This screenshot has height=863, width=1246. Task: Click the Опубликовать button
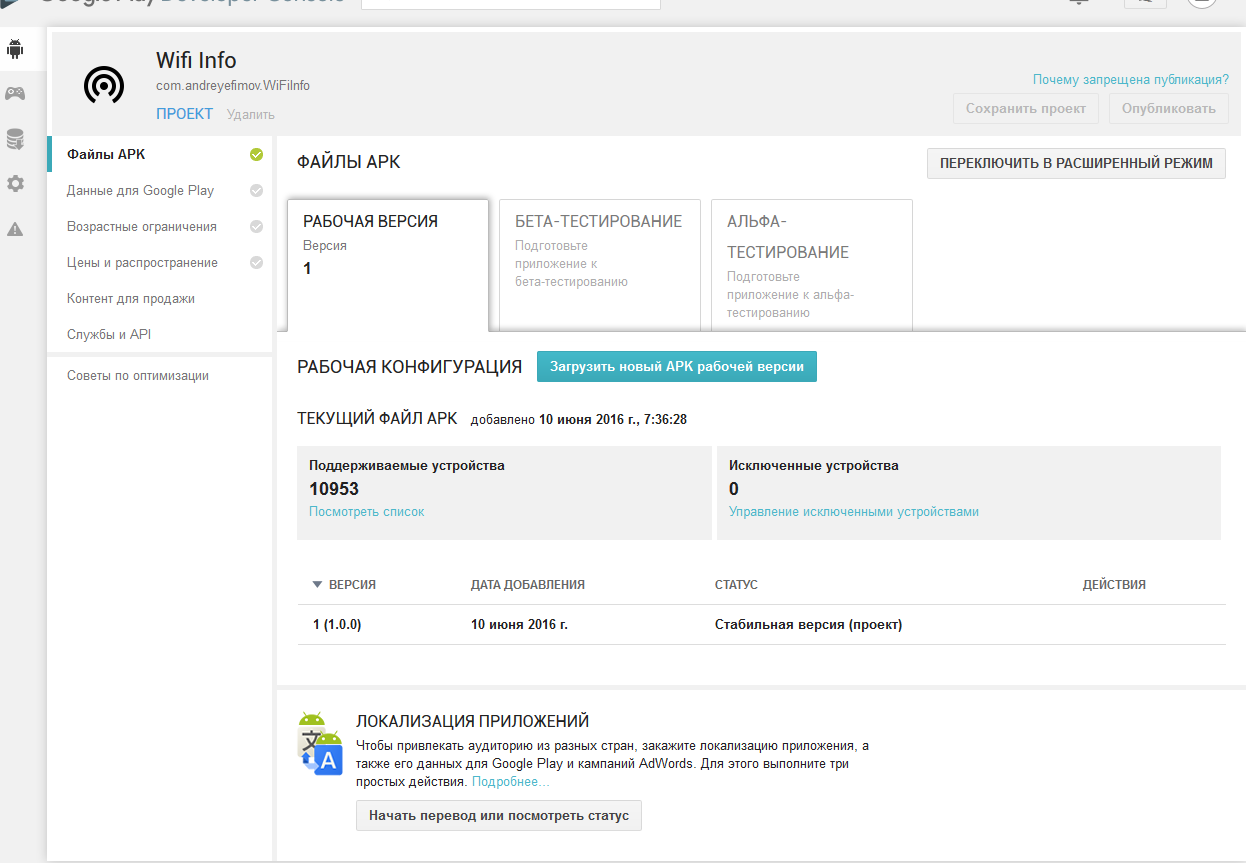tap(1169, 109)
